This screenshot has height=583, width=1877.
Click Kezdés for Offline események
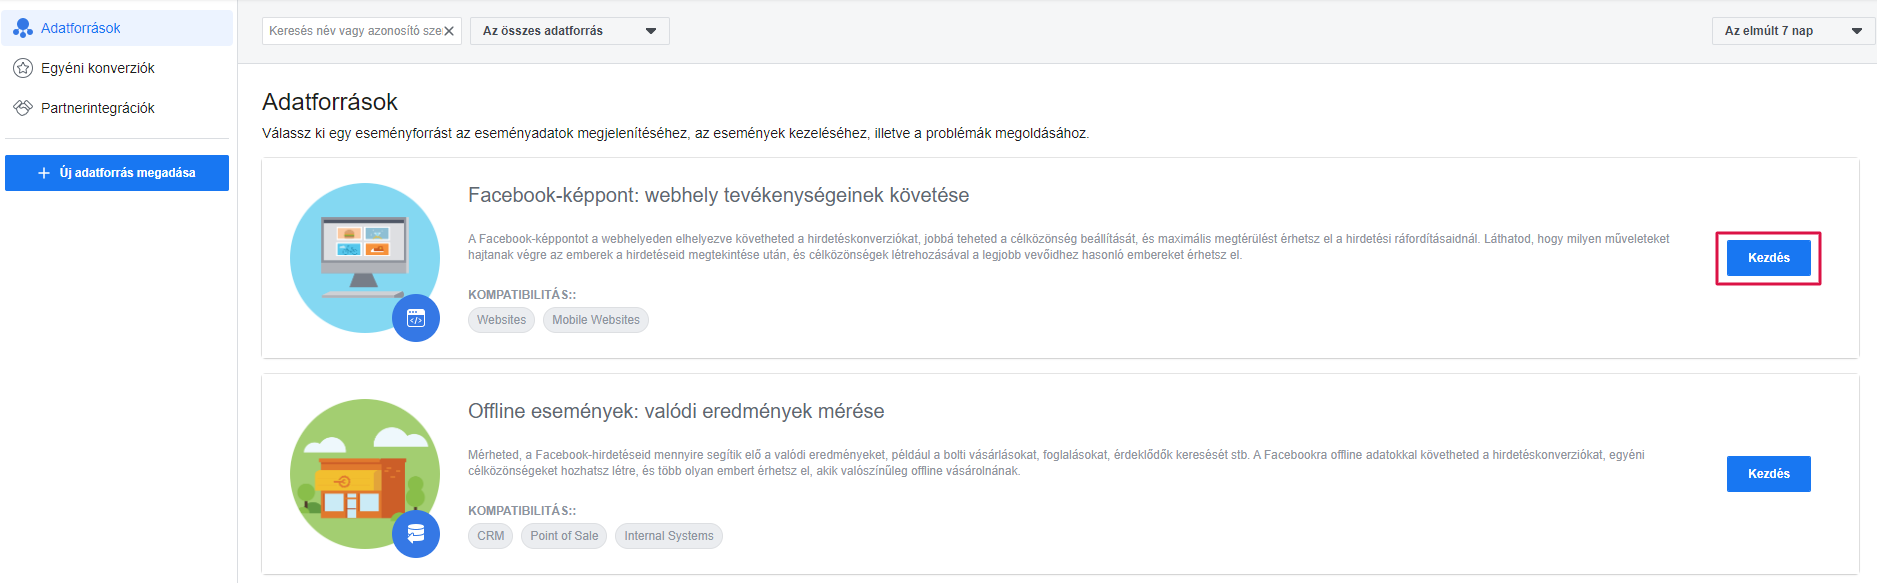pos(1768,474)
